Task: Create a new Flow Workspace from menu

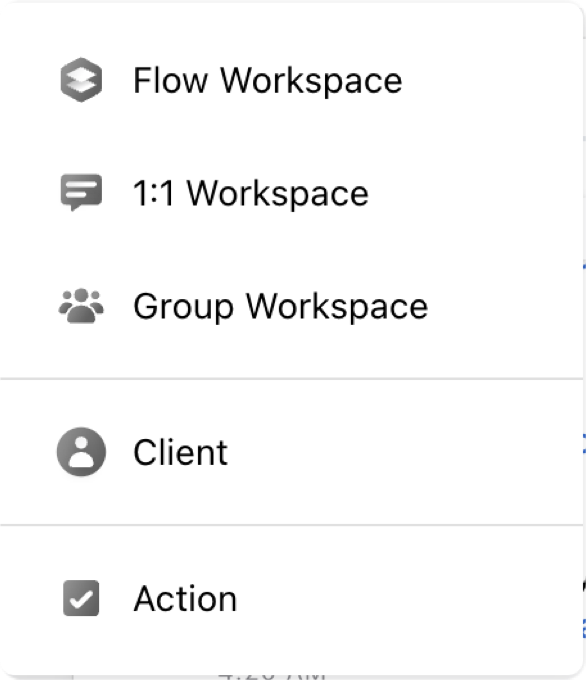Action: point(291,80)
